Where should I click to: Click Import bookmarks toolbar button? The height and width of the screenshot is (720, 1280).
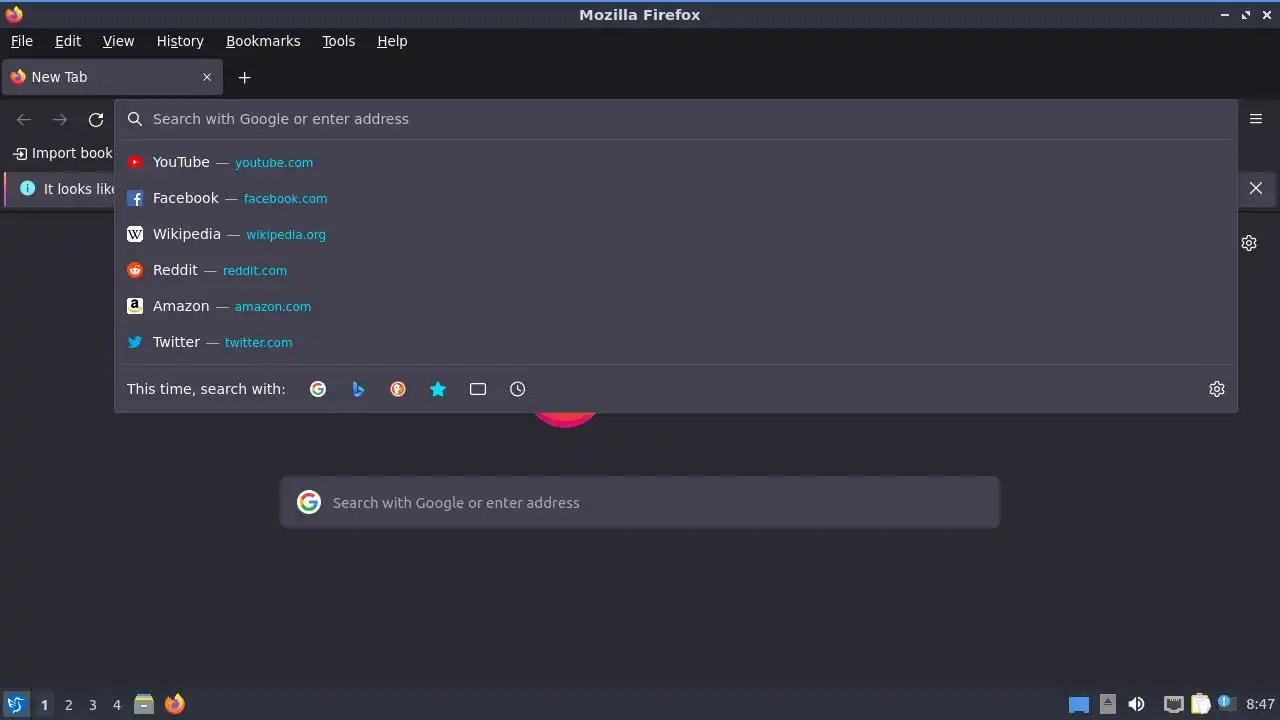pos(63,153)
